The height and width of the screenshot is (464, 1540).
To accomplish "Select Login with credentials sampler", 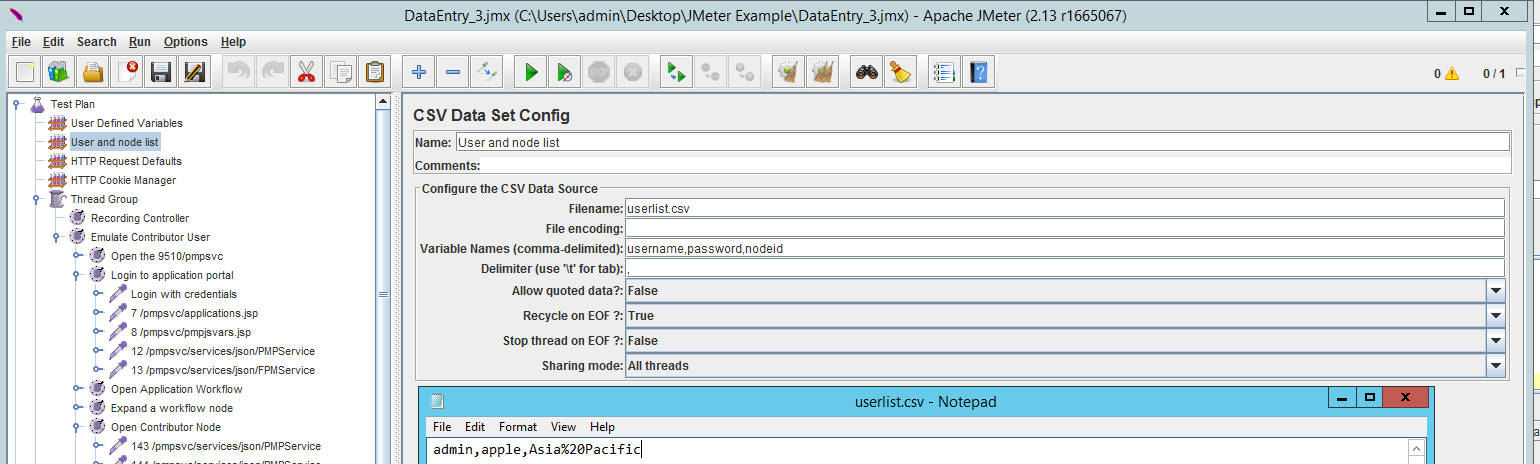I will [184, 294].
